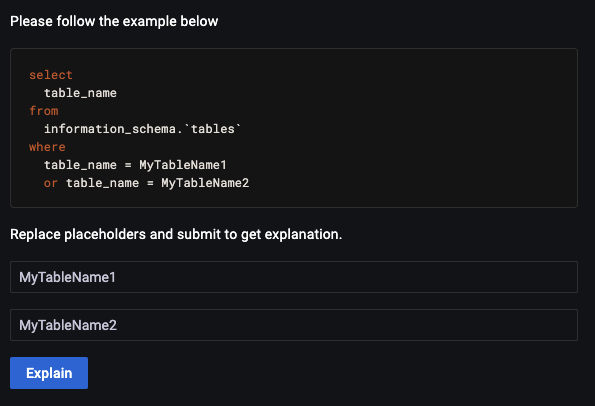Click information_schema text in the code block
Viewport: 595px width, 406px height.
point(110,129)
